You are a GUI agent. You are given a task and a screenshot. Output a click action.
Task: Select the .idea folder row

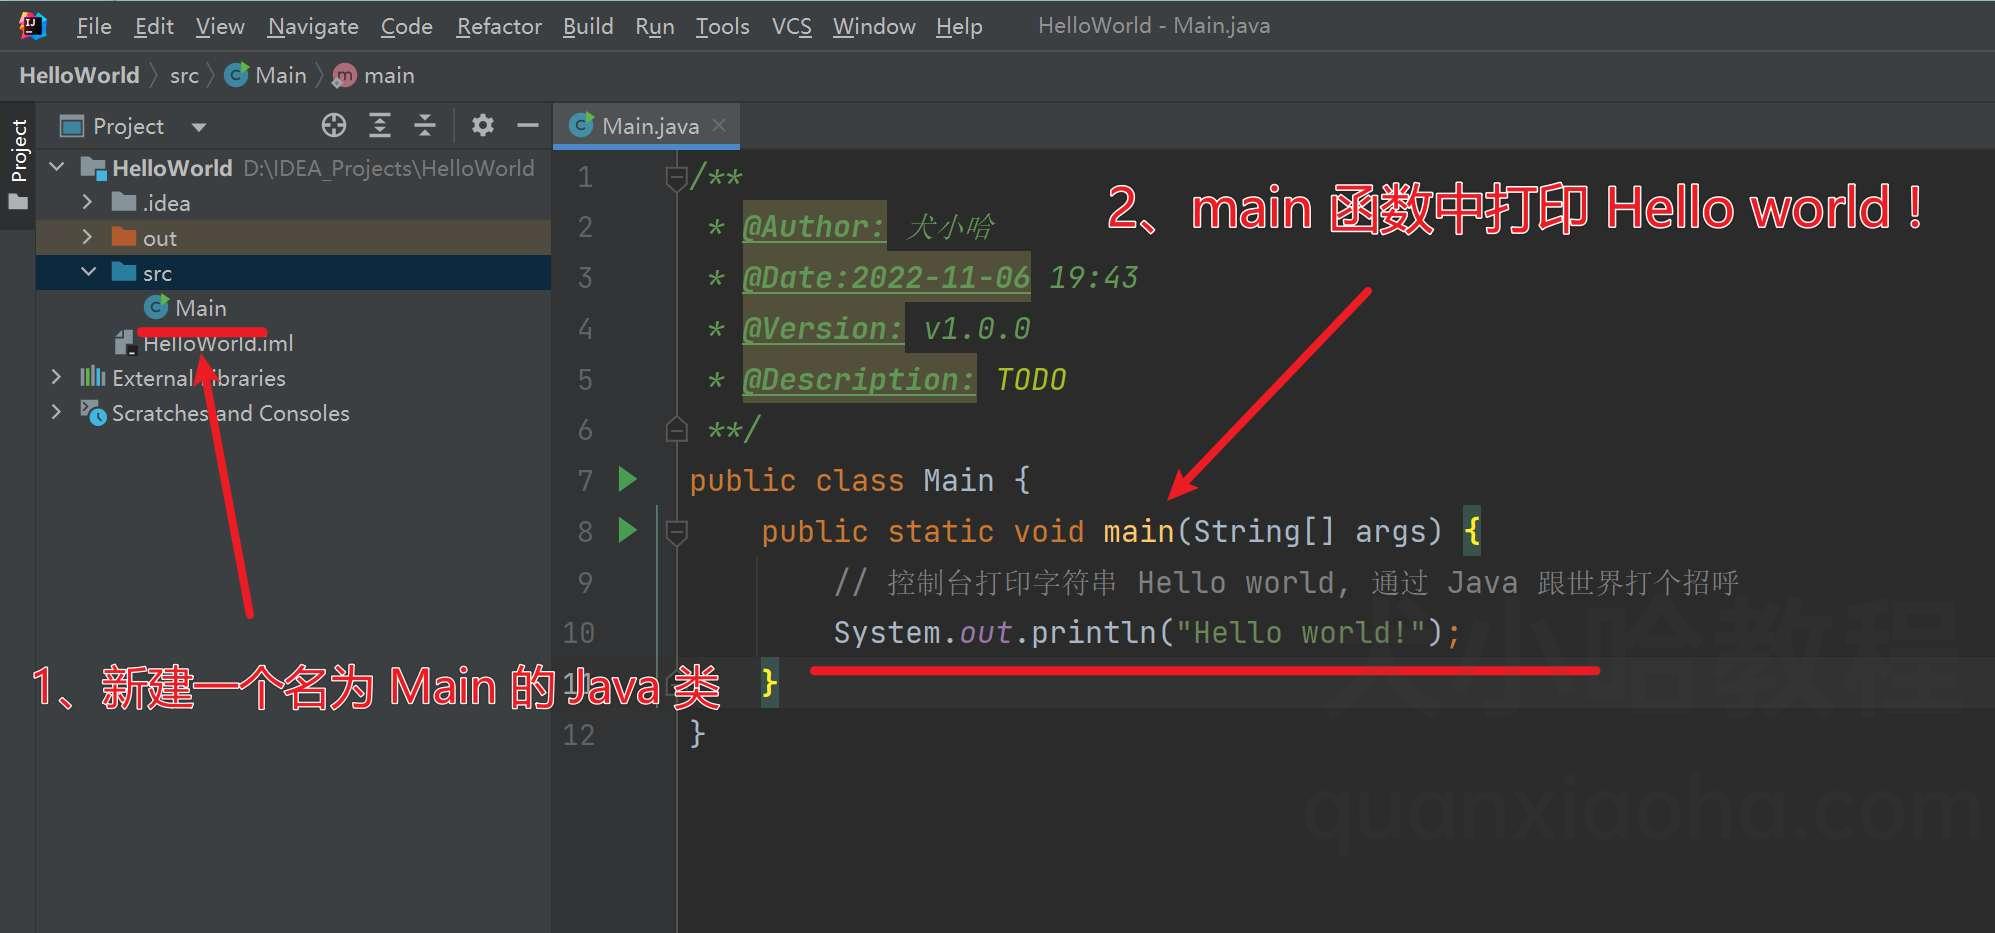[x=293, y=203]
